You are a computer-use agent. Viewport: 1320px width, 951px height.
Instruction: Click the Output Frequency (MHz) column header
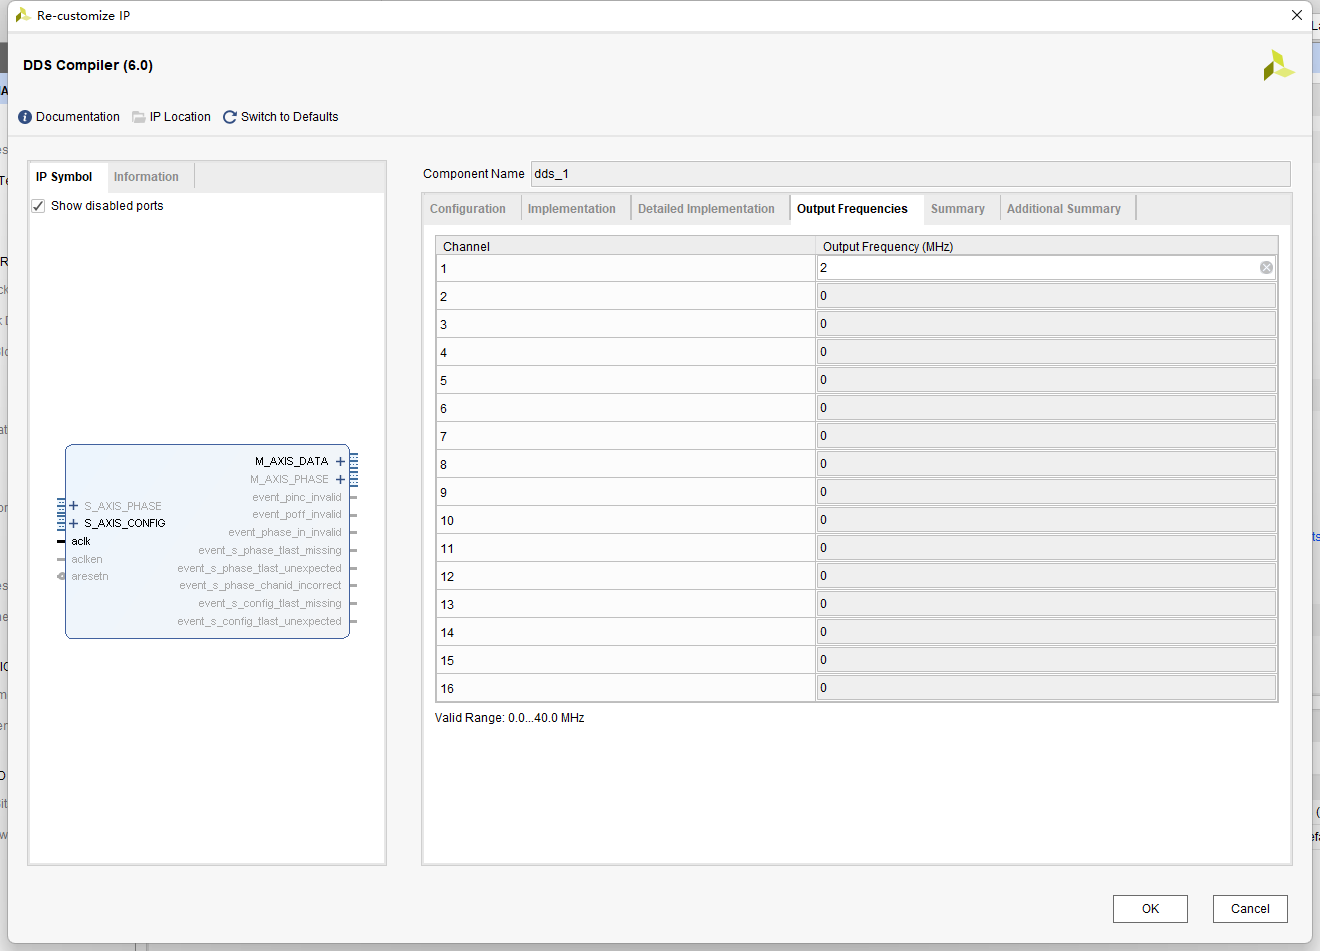(1047, 246)
